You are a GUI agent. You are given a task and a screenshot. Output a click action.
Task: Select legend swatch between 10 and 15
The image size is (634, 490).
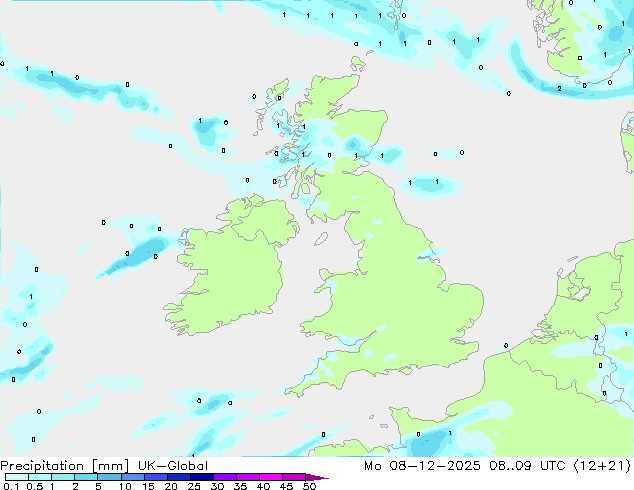tap(133, 477)
